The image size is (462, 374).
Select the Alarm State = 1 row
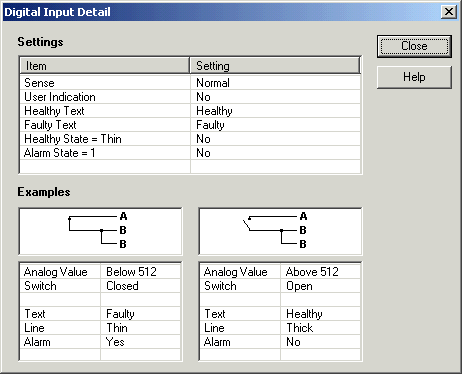190,153
